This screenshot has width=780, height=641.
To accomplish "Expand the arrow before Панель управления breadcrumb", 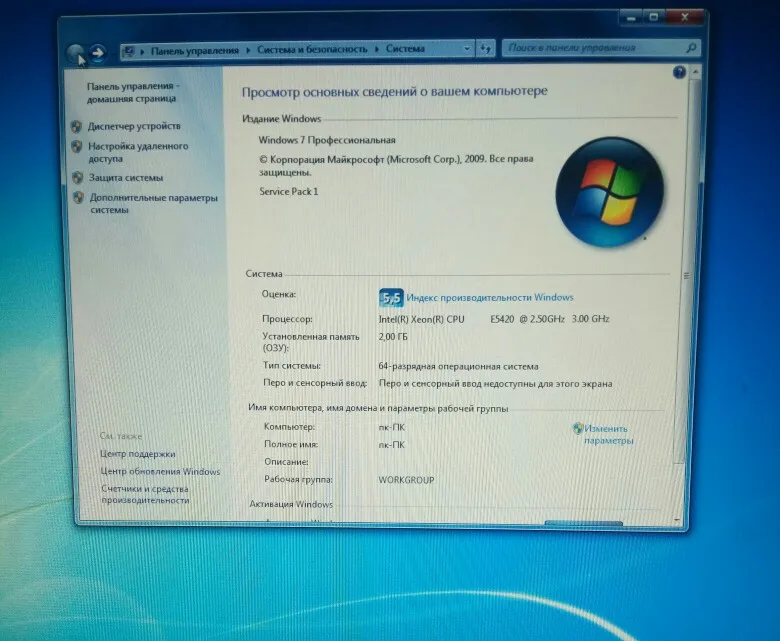I will click(x=142, y=51).
